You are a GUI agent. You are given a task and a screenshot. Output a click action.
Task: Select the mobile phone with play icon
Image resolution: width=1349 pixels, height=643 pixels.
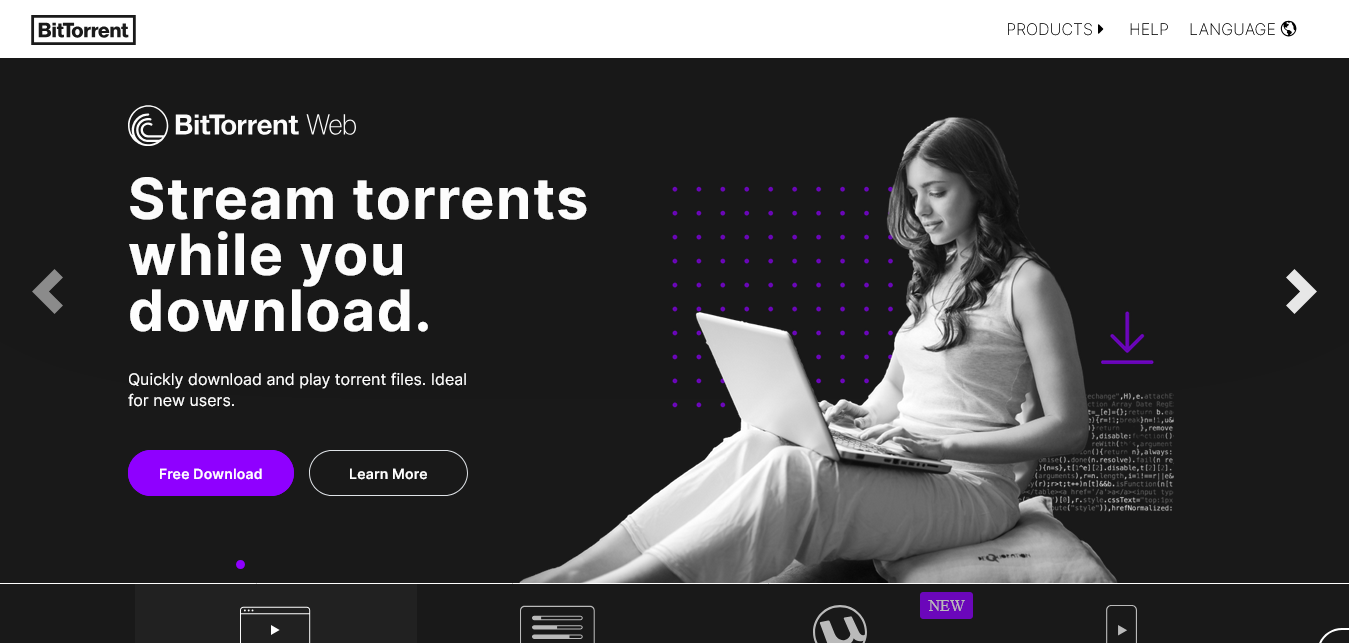1121,625
